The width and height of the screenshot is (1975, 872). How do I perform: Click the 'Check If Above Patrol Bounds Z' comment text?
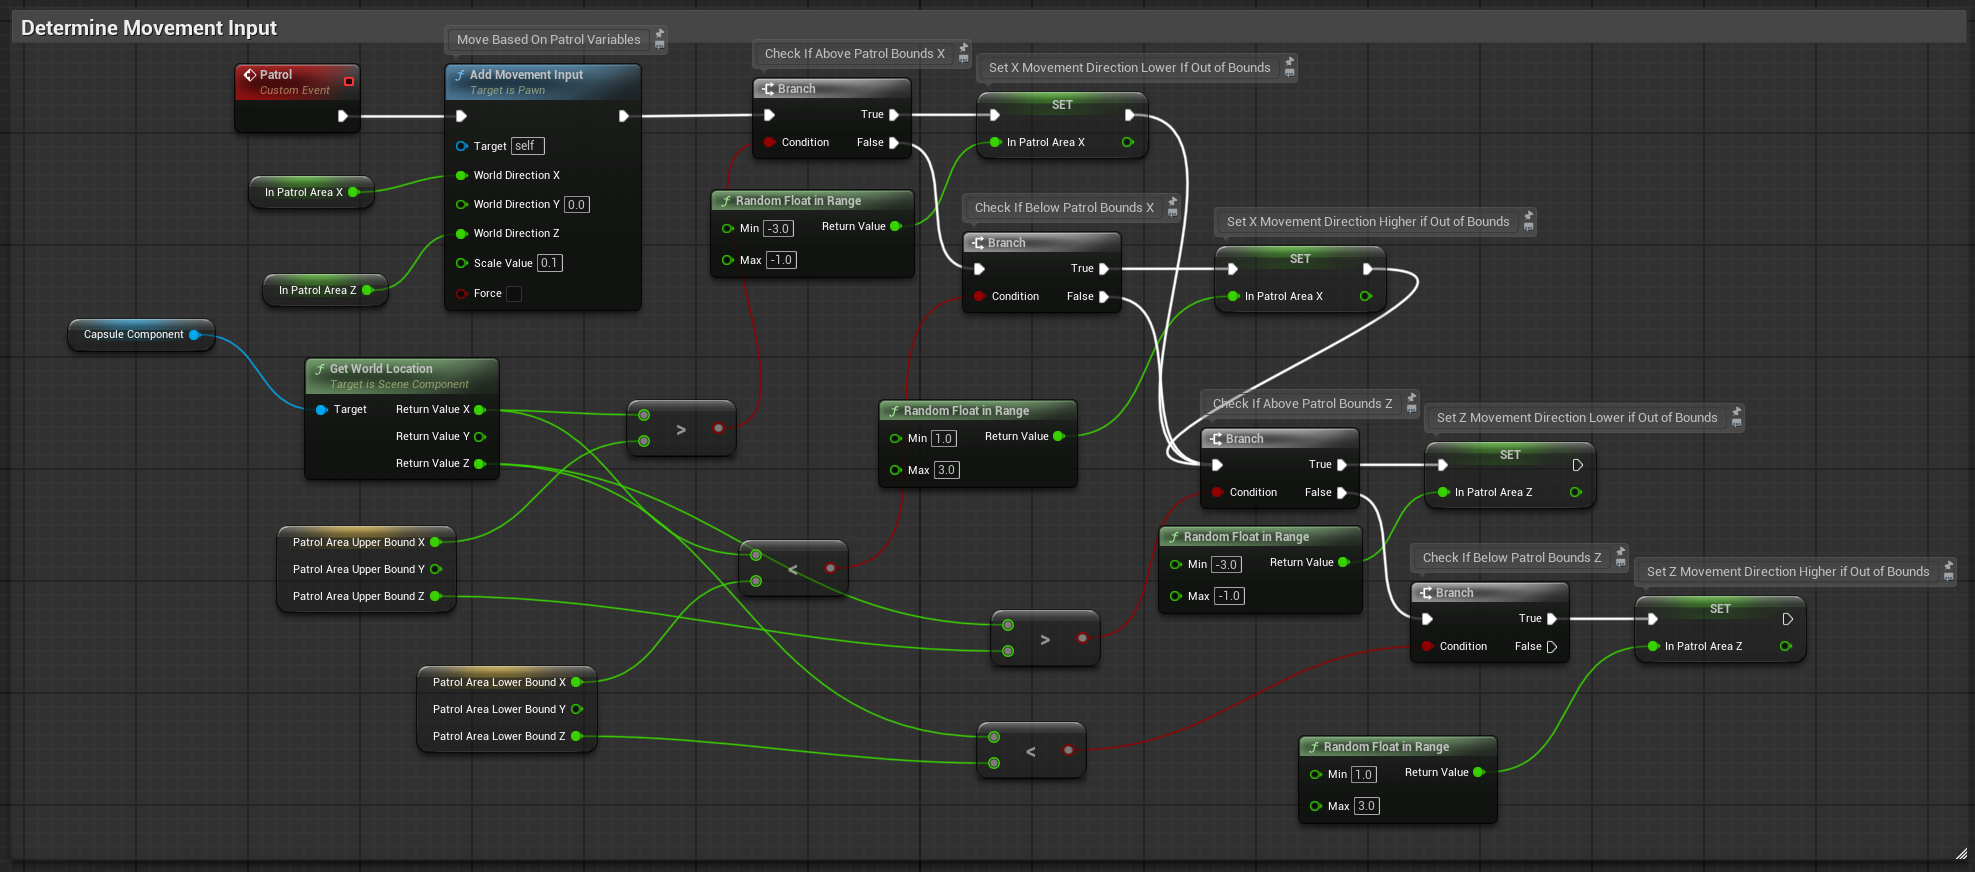pyautogui.click(x=1302, y=404)
